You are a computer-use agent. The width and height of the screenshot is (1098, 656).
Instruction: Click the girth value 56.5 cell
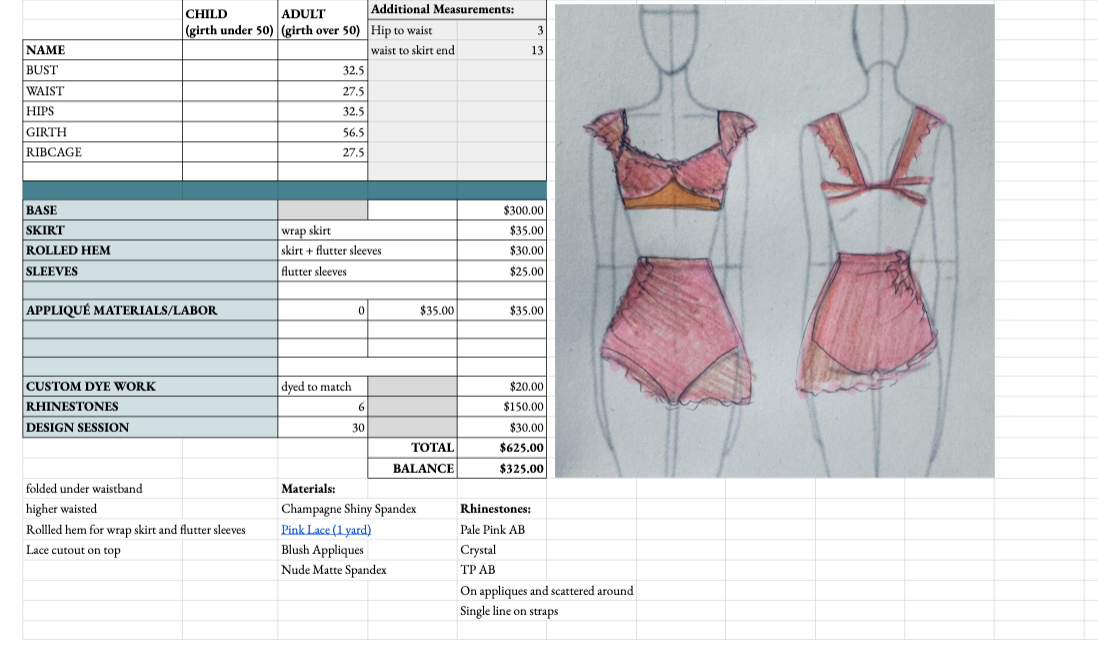pos(323,132)
